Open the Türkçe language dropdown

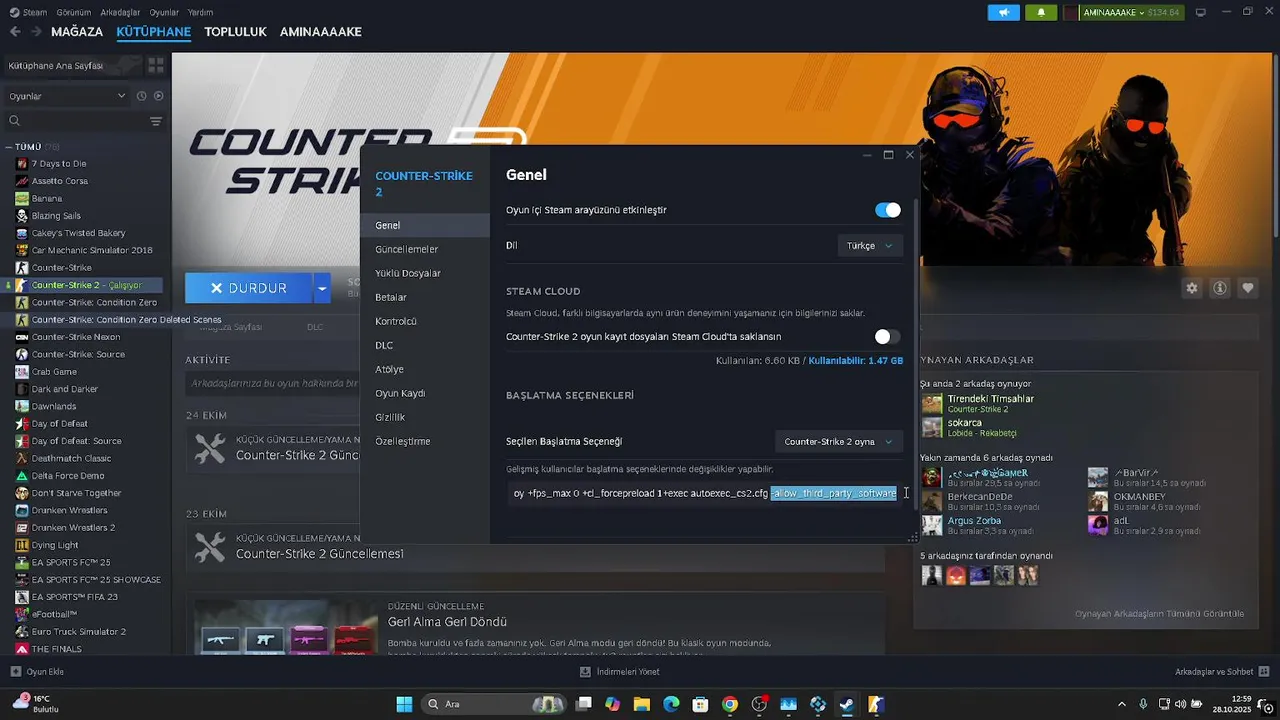870,246
